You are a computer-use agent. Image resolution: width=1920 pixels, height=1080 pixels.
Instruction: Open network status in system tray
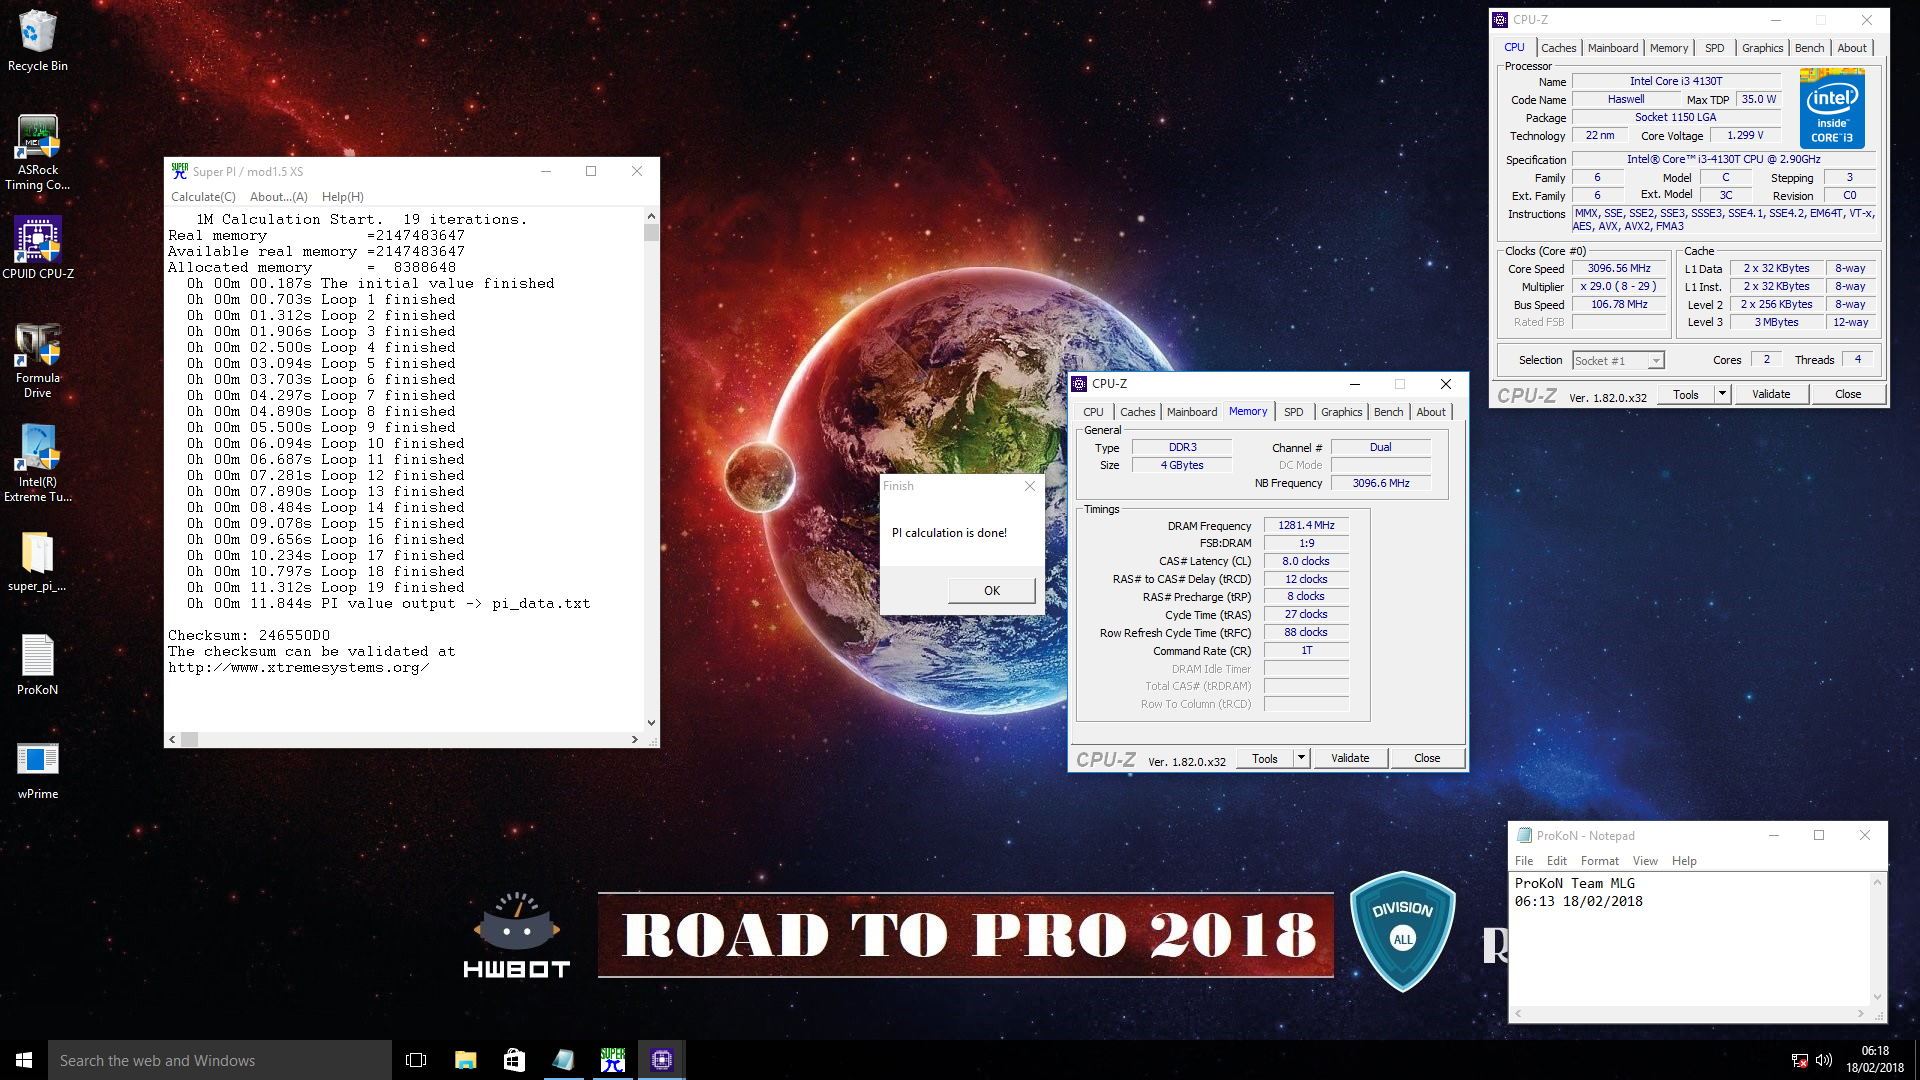[x=1799, y=1060]
